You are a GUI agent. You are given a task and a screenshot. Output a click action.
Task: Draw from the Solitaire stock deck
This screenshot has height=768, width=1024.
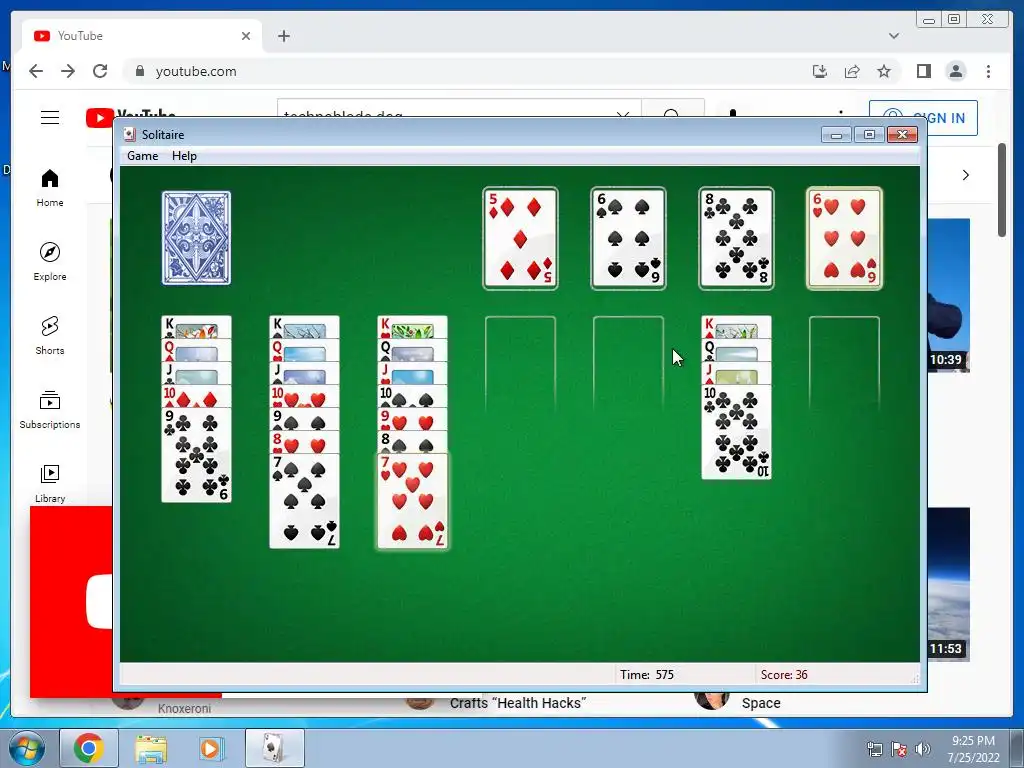pos(196,238)
